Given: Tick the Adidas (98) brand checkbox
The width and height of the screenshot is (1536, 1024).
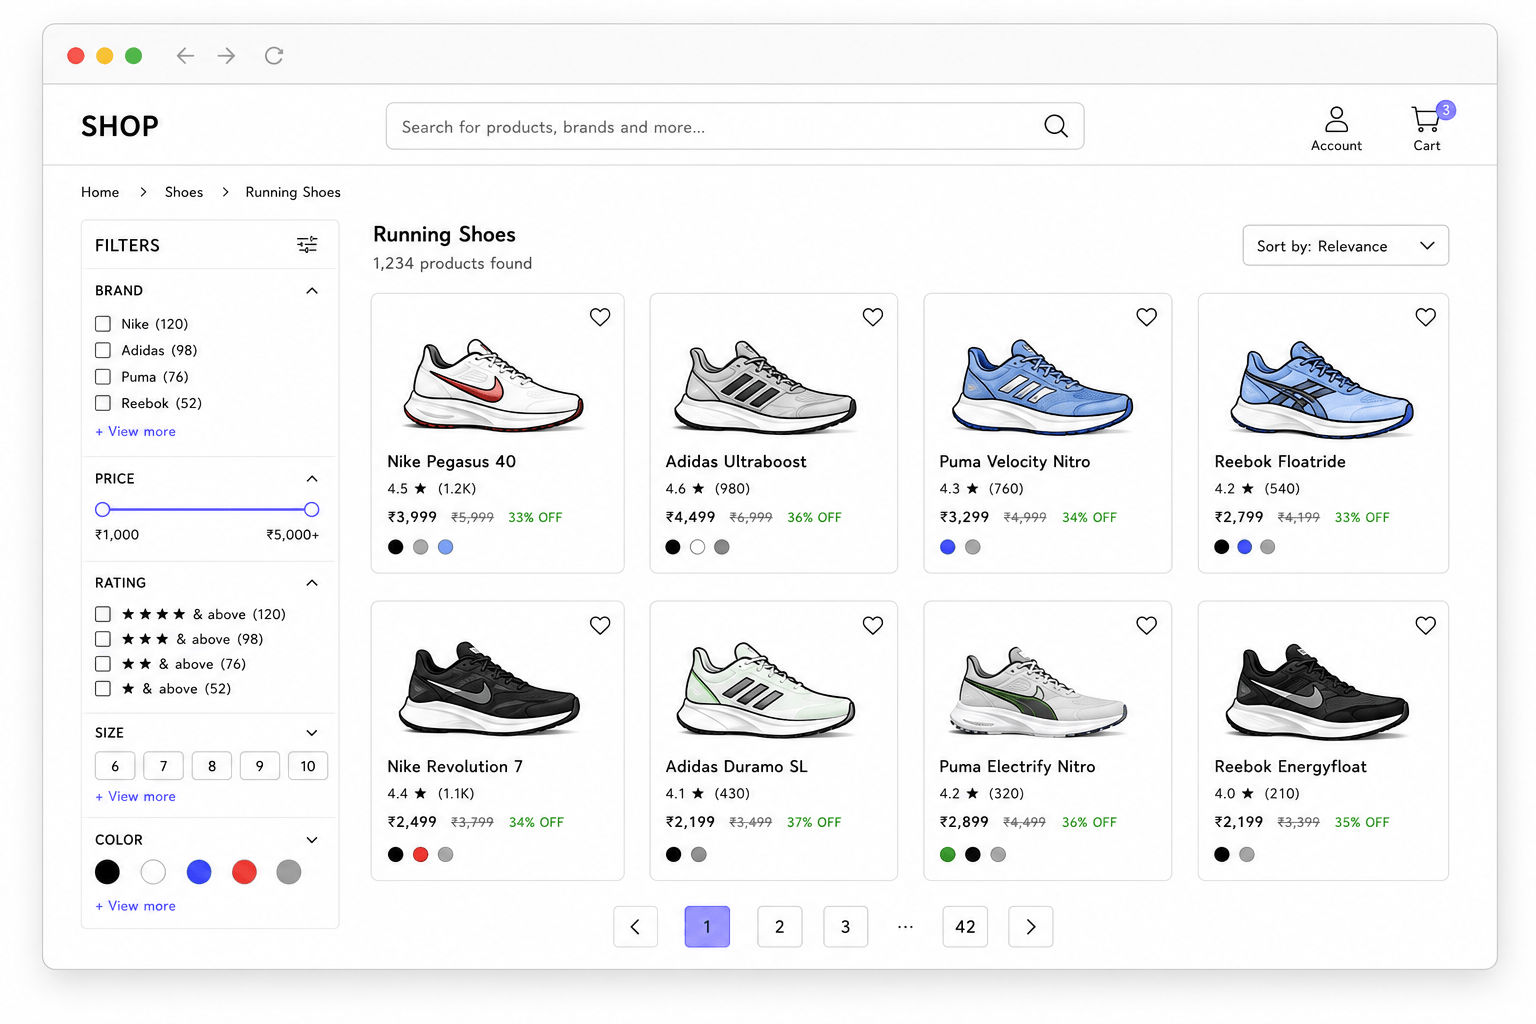Looking at the screenshot, I should (103, 350).
